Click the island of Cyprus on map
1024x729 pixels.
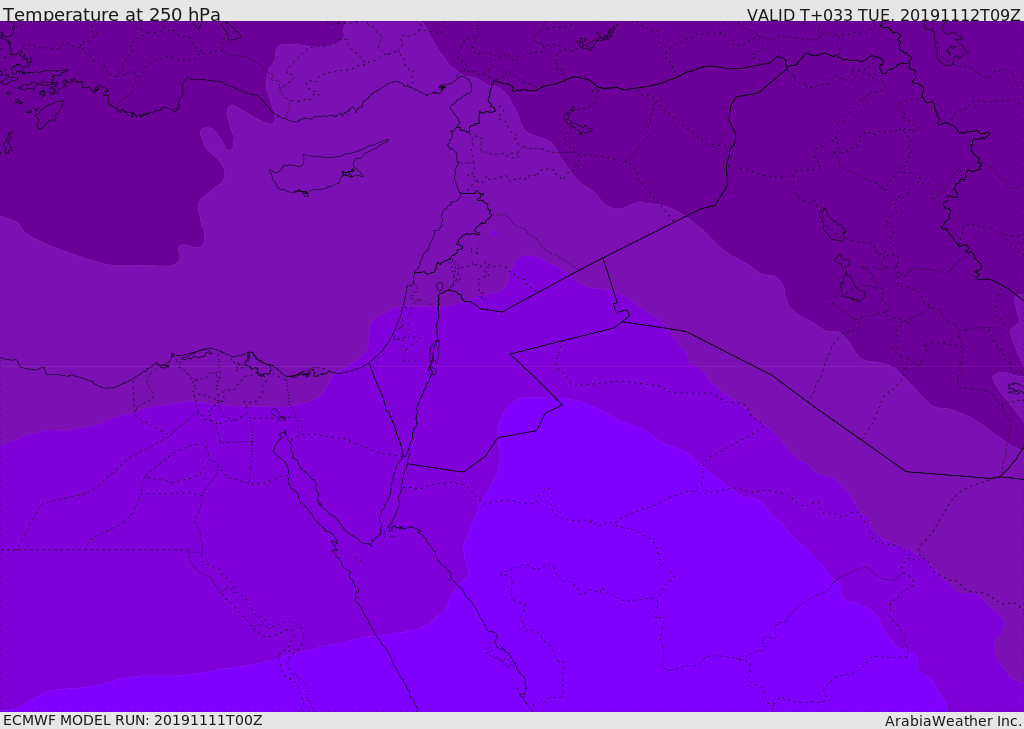[327, 169]
